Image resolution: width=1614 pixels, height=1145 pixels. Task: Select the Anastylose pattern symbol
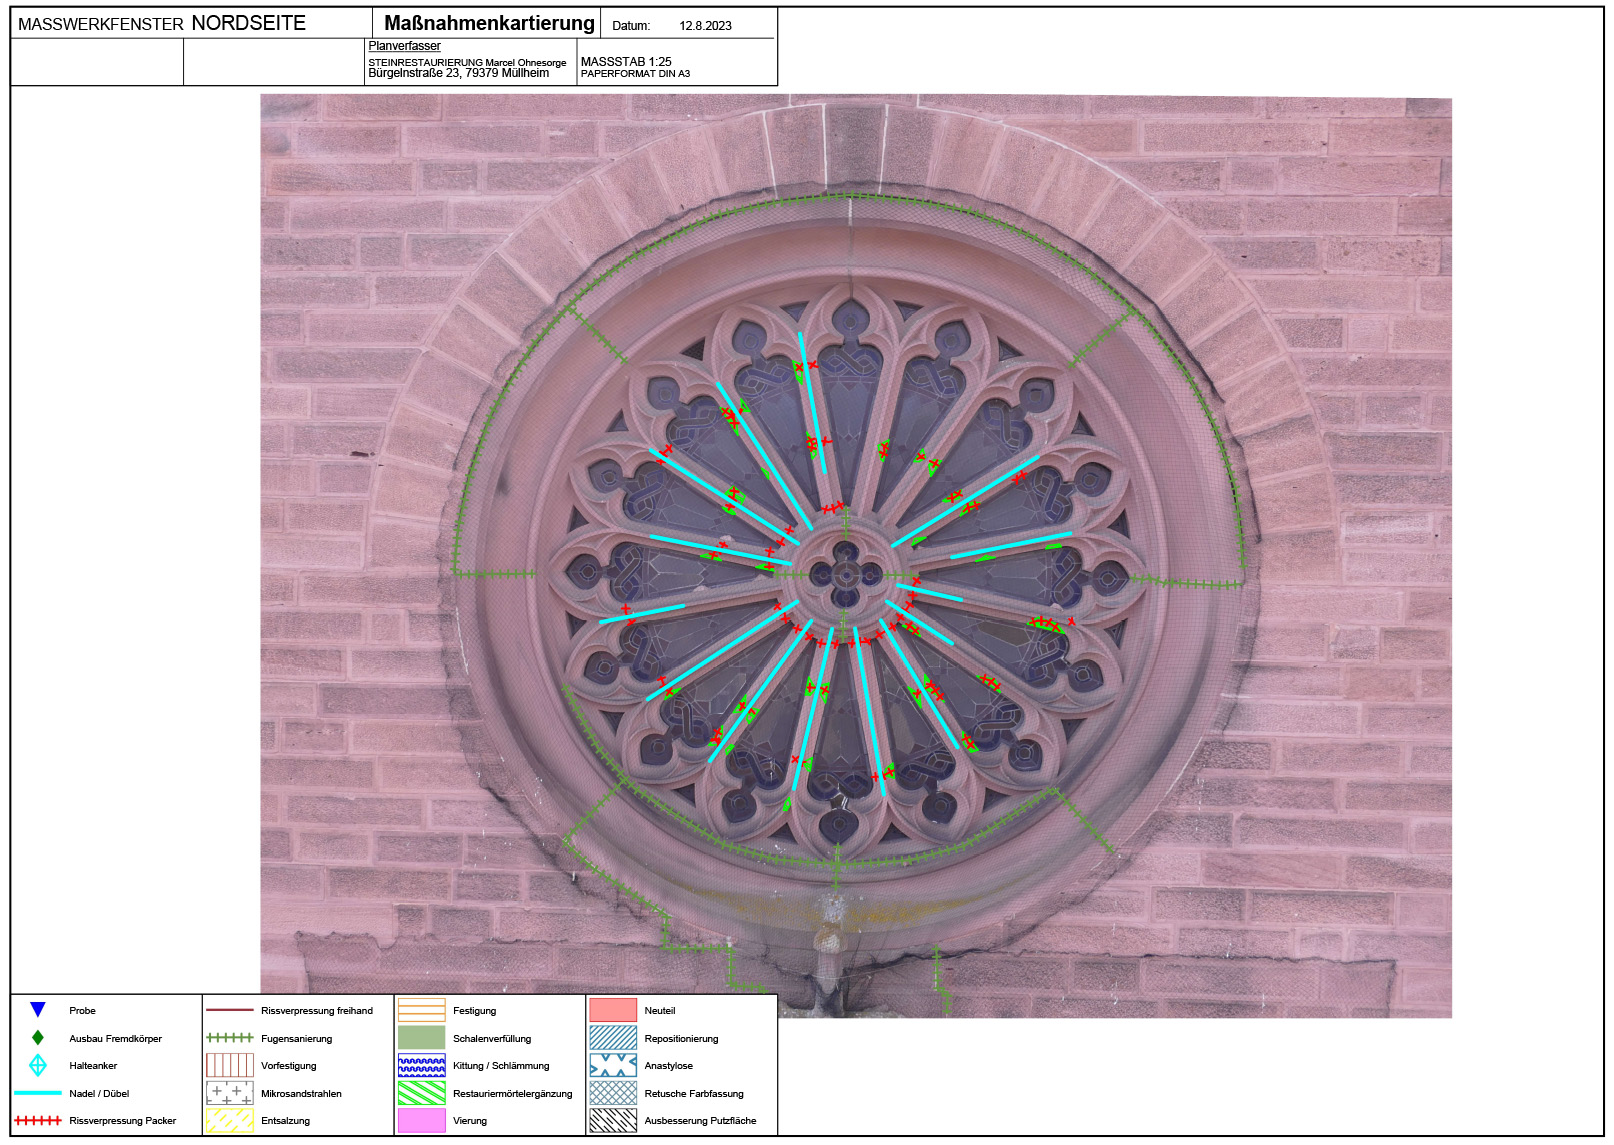point(613,1065)
